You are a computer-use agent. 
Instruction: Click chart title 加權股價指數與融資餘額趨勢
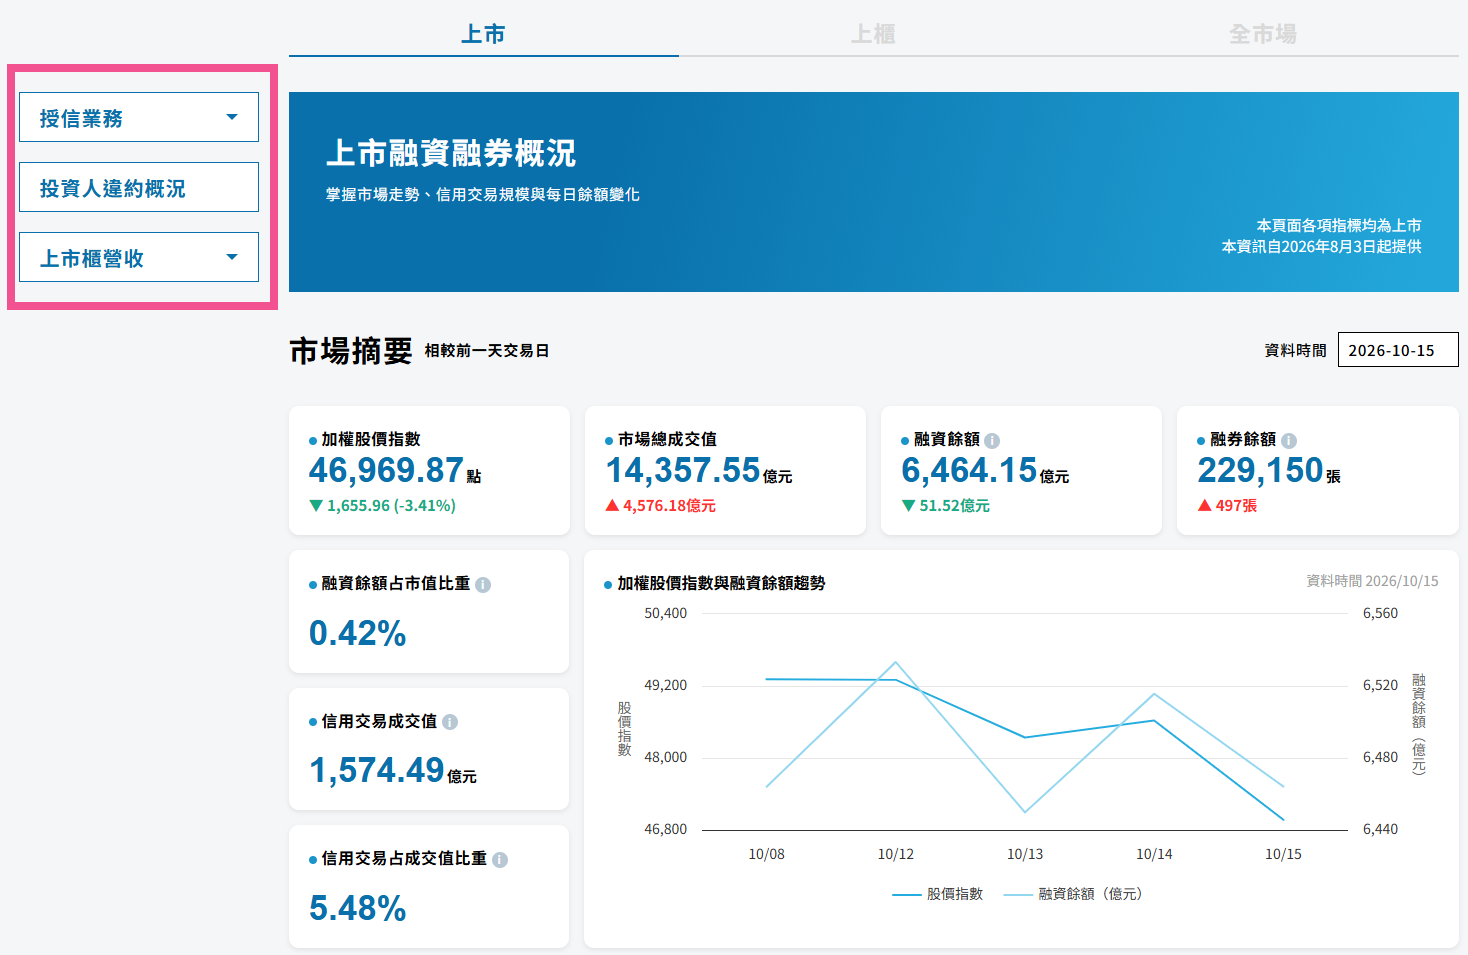pos(721,583)
